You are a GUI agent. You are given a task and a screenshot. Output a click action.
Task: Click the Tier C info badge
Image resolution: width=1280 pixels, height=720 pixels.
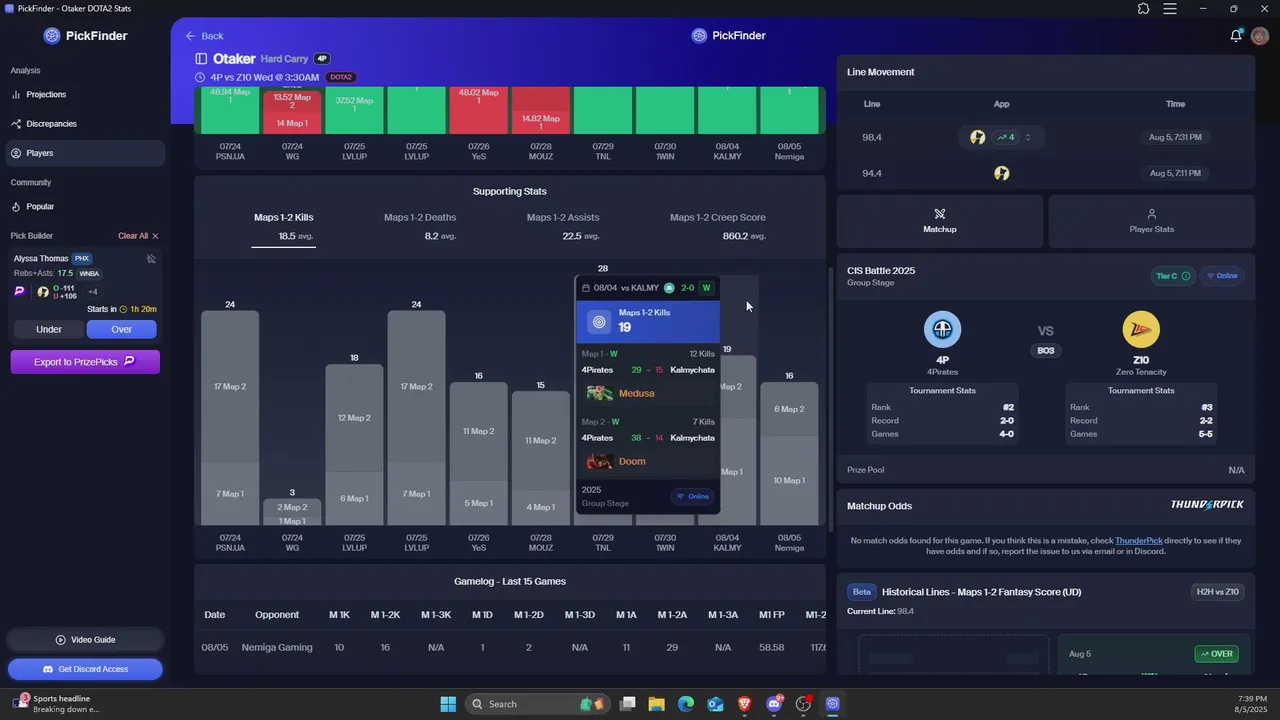click(1173, 276)
